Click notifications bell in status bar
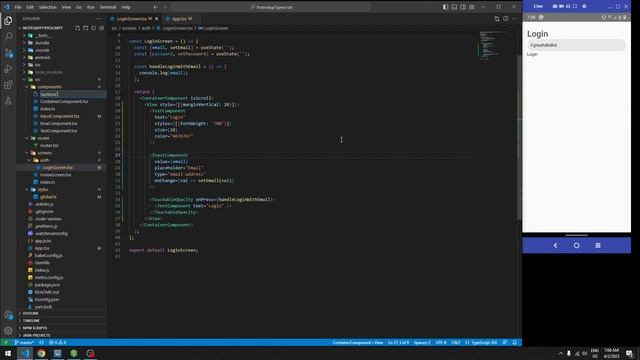Screen dimensions: 640x360 (515, 342)
